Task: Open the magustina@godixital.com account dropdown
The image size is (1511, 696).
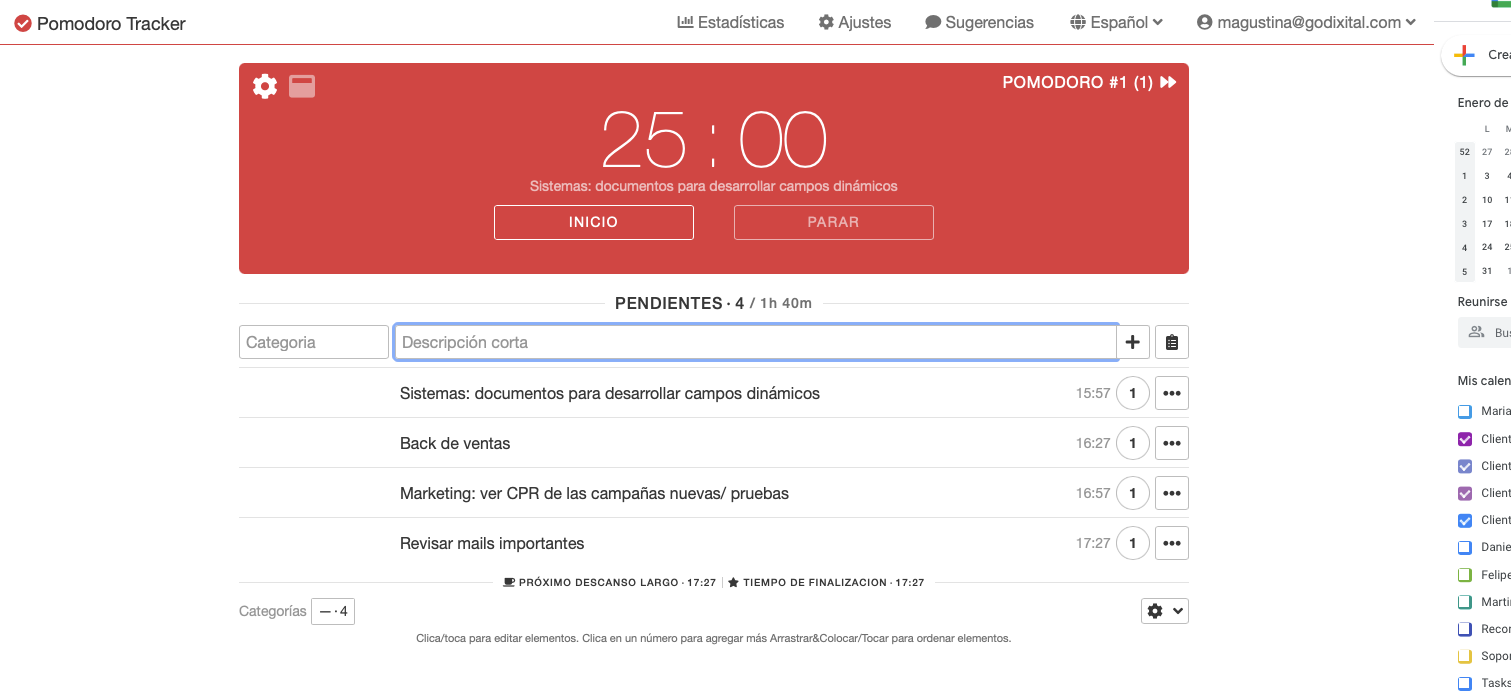Action: [x=1306, y=22]
